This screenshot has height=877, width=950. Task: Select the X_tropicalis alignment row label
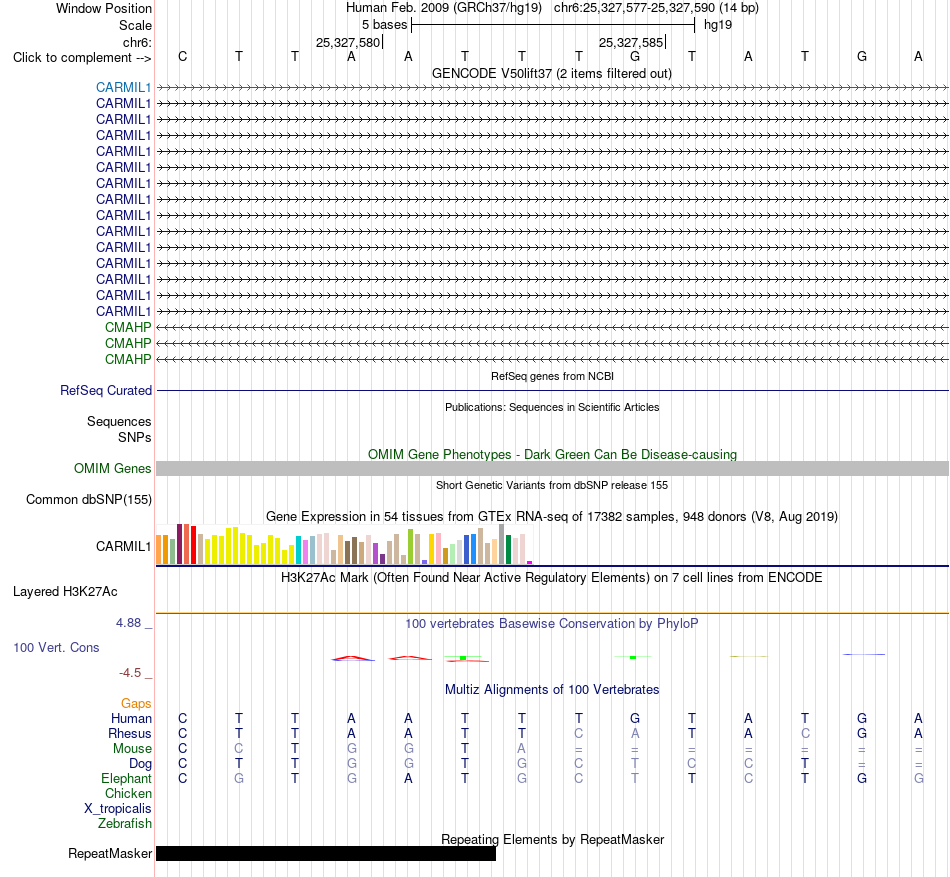point(118,809)
